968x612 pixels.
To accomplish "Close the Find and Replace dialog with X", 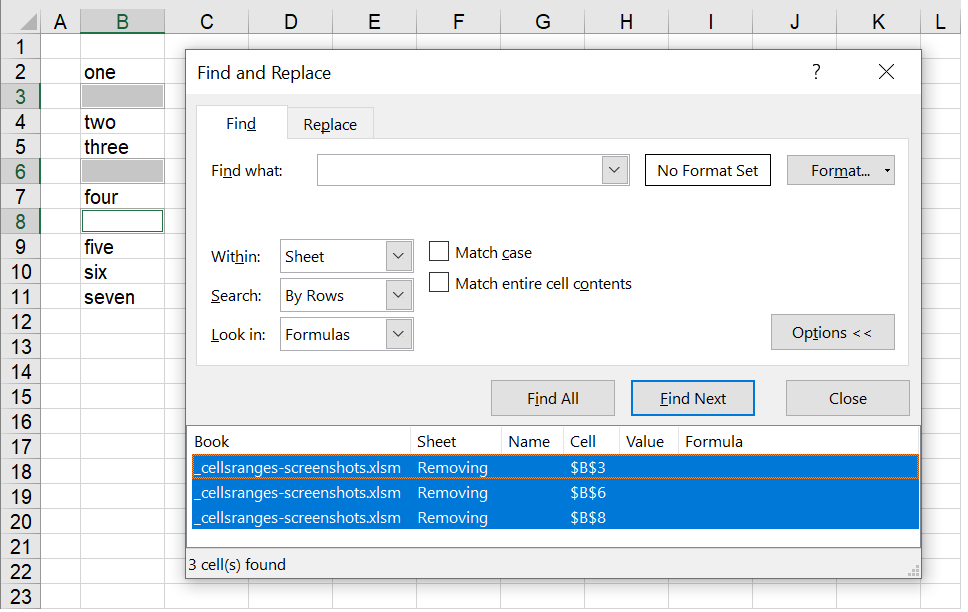I will coord(887,72).
